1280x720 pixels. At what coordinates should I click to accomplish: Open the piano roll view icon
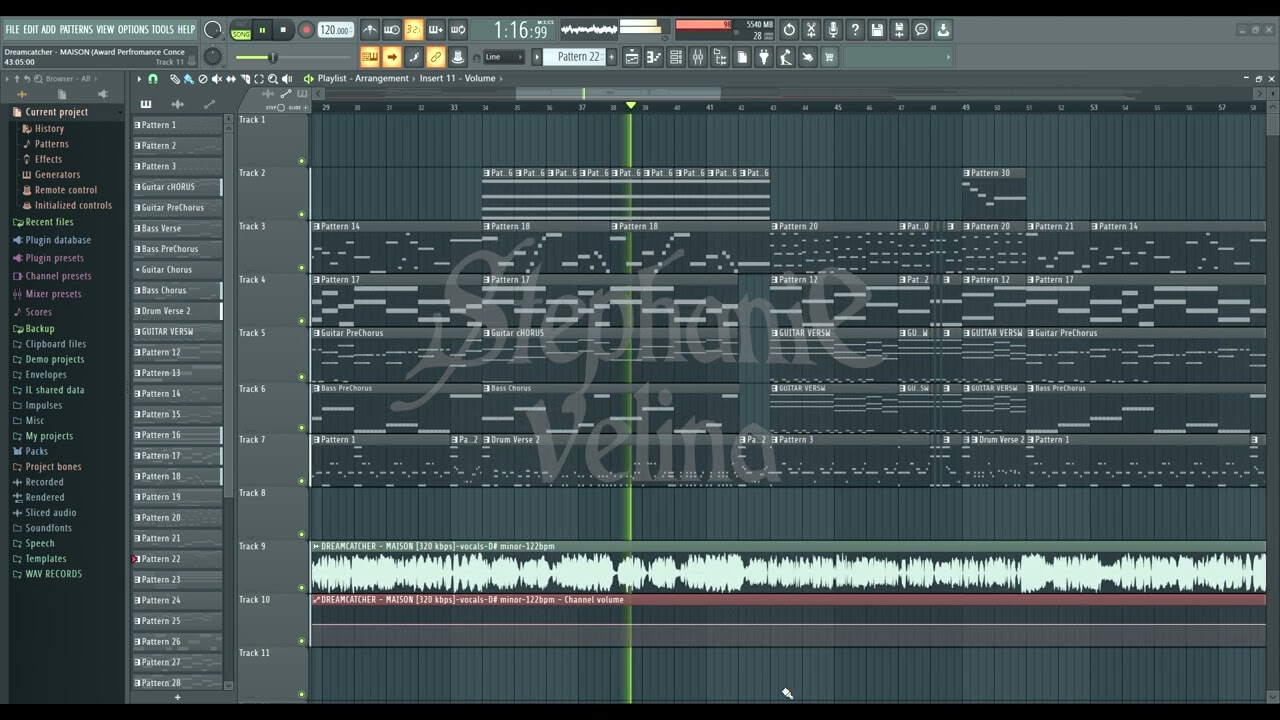click(654, 57)
